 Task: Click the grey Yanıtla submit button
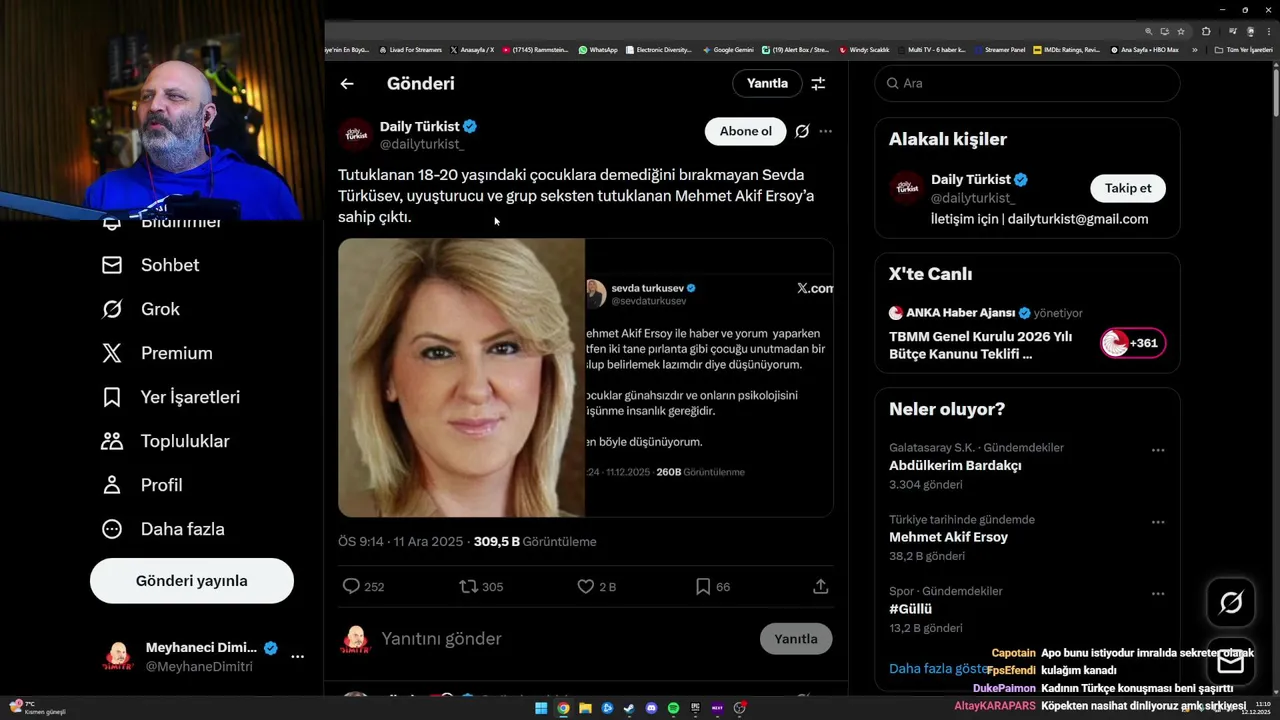tap(796, 639)
